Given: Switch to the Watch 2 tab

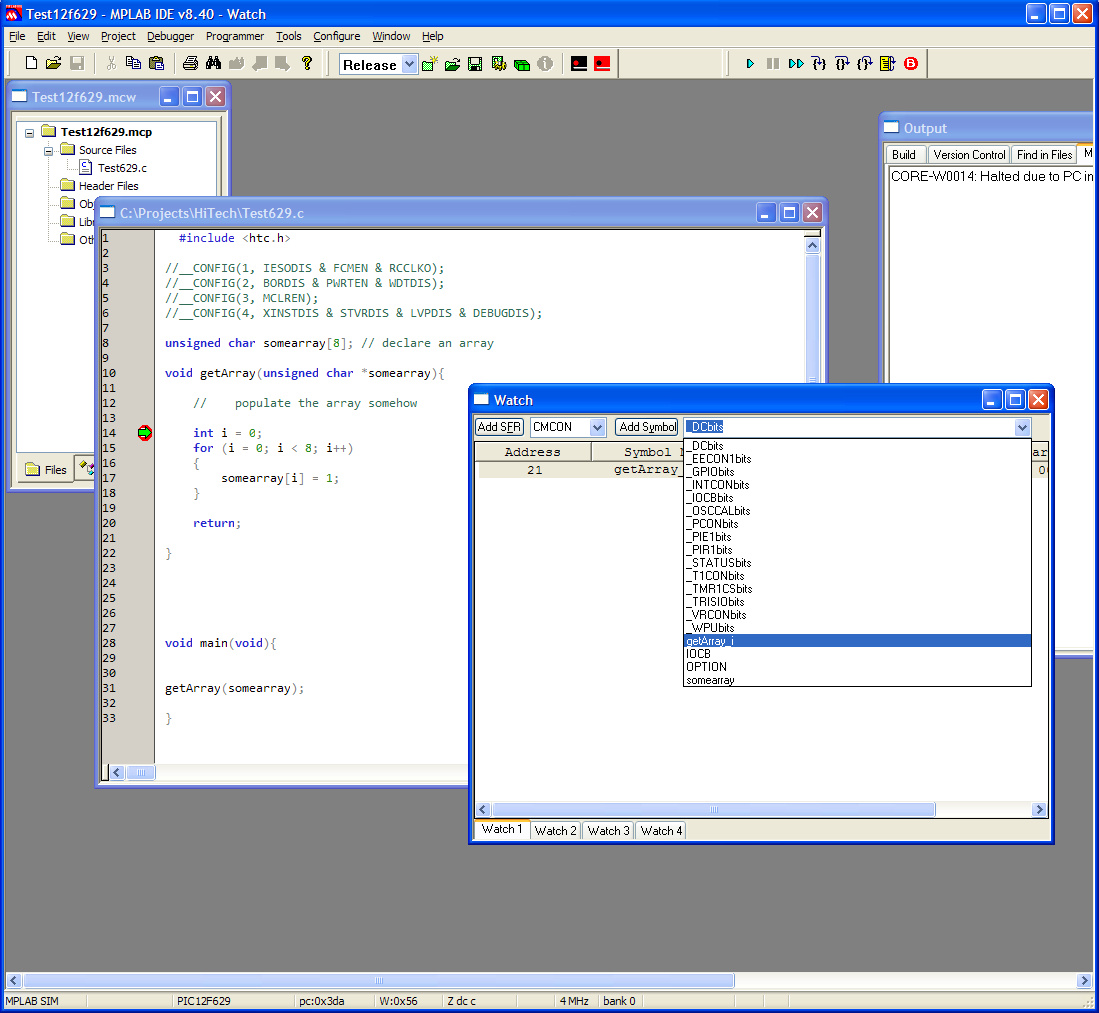Looking at the screenshot, I should pos(555,831).
